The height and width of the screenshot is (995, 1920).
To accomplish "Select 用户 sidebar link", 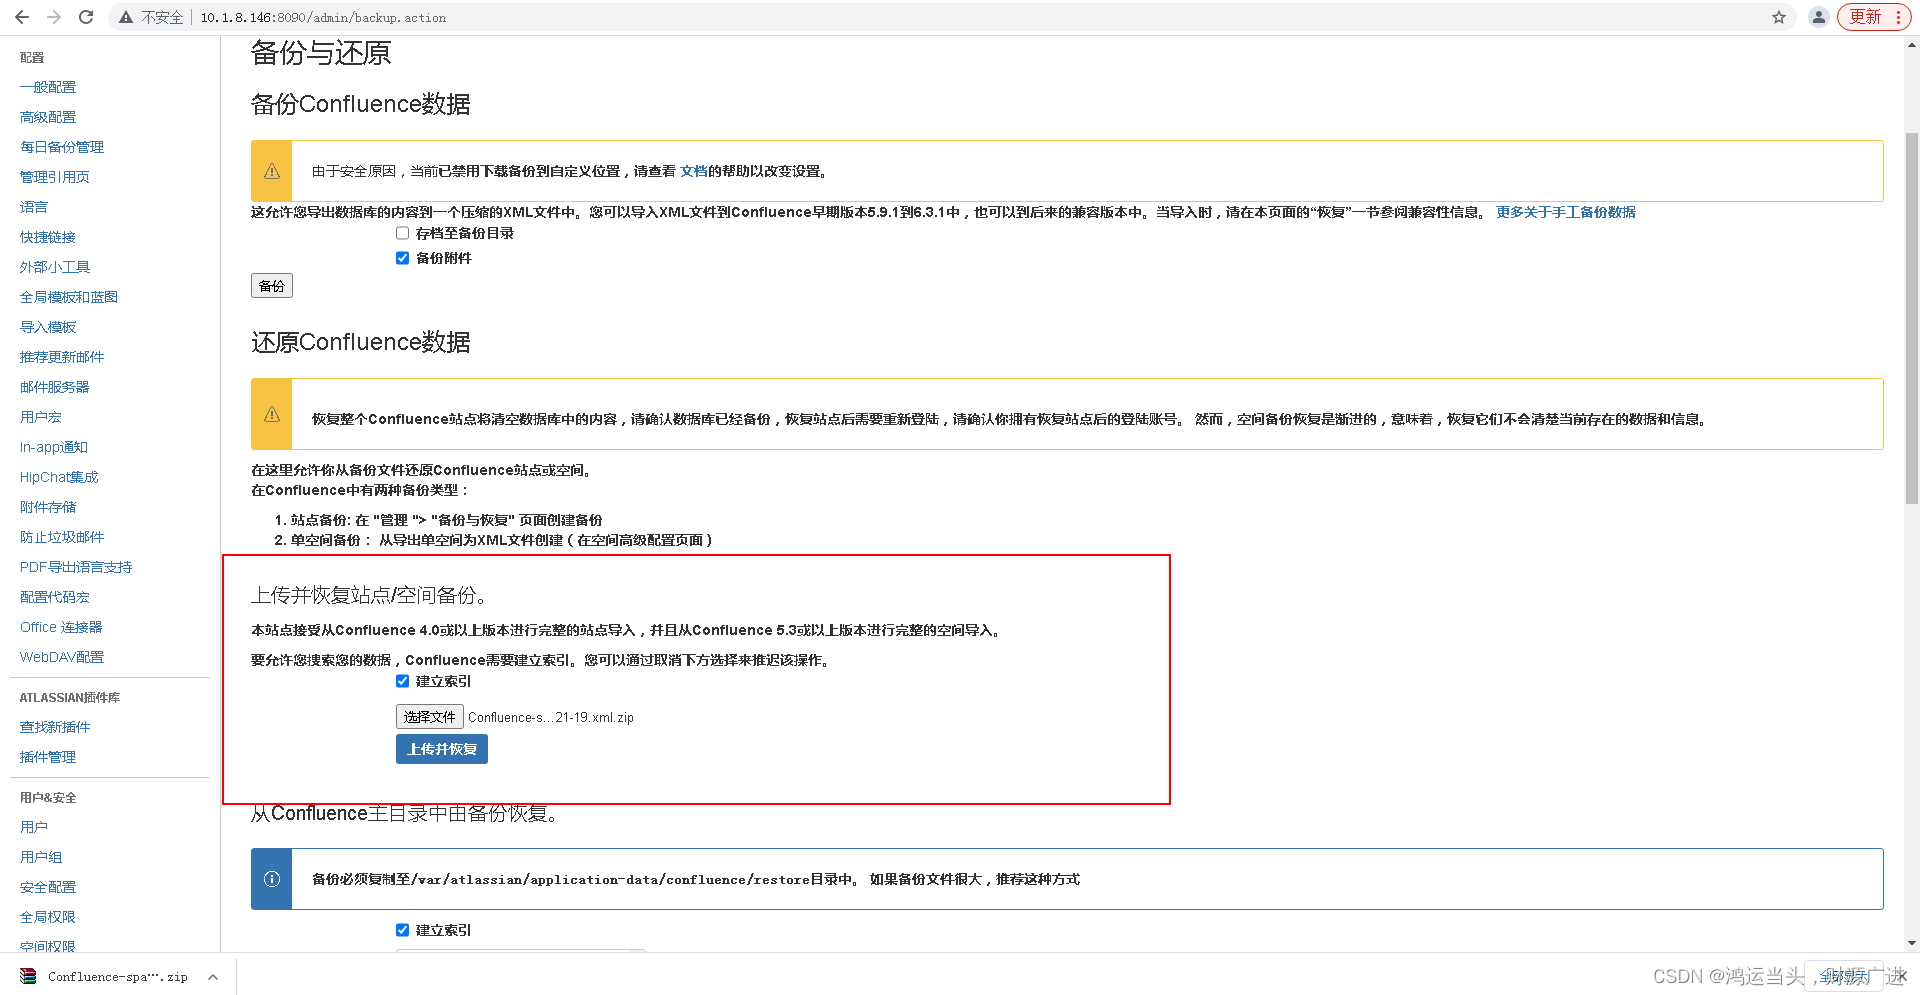I will (x=34, y=827).
